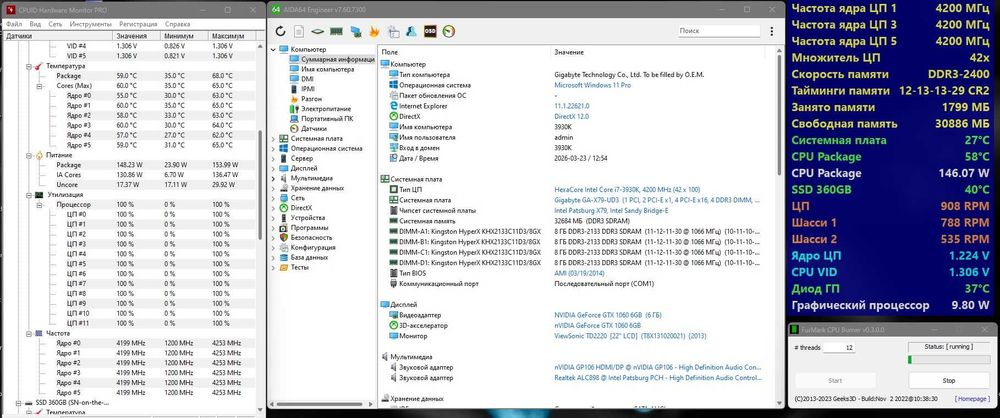Click the thermometer icon beside Температура in HWMonitor
Viewport: 1000px width, 418px height.
tap(38, 66)
